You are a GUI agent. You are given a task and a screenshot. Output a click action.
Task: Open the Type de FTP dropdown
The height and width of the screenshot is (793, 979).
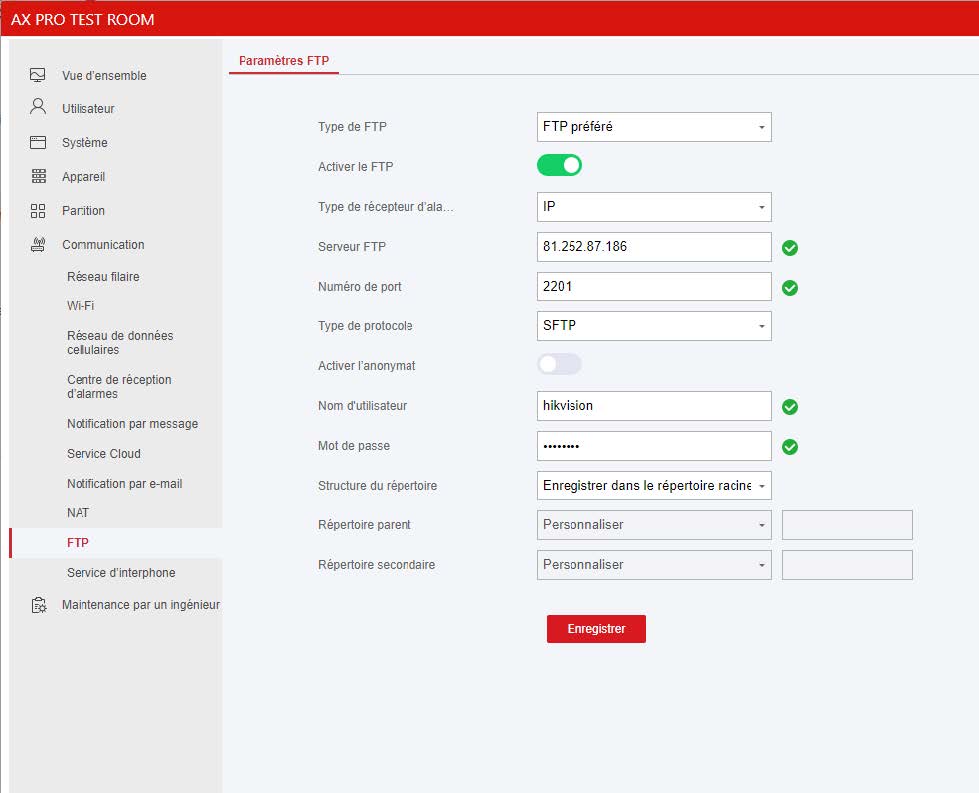point(654,127)
